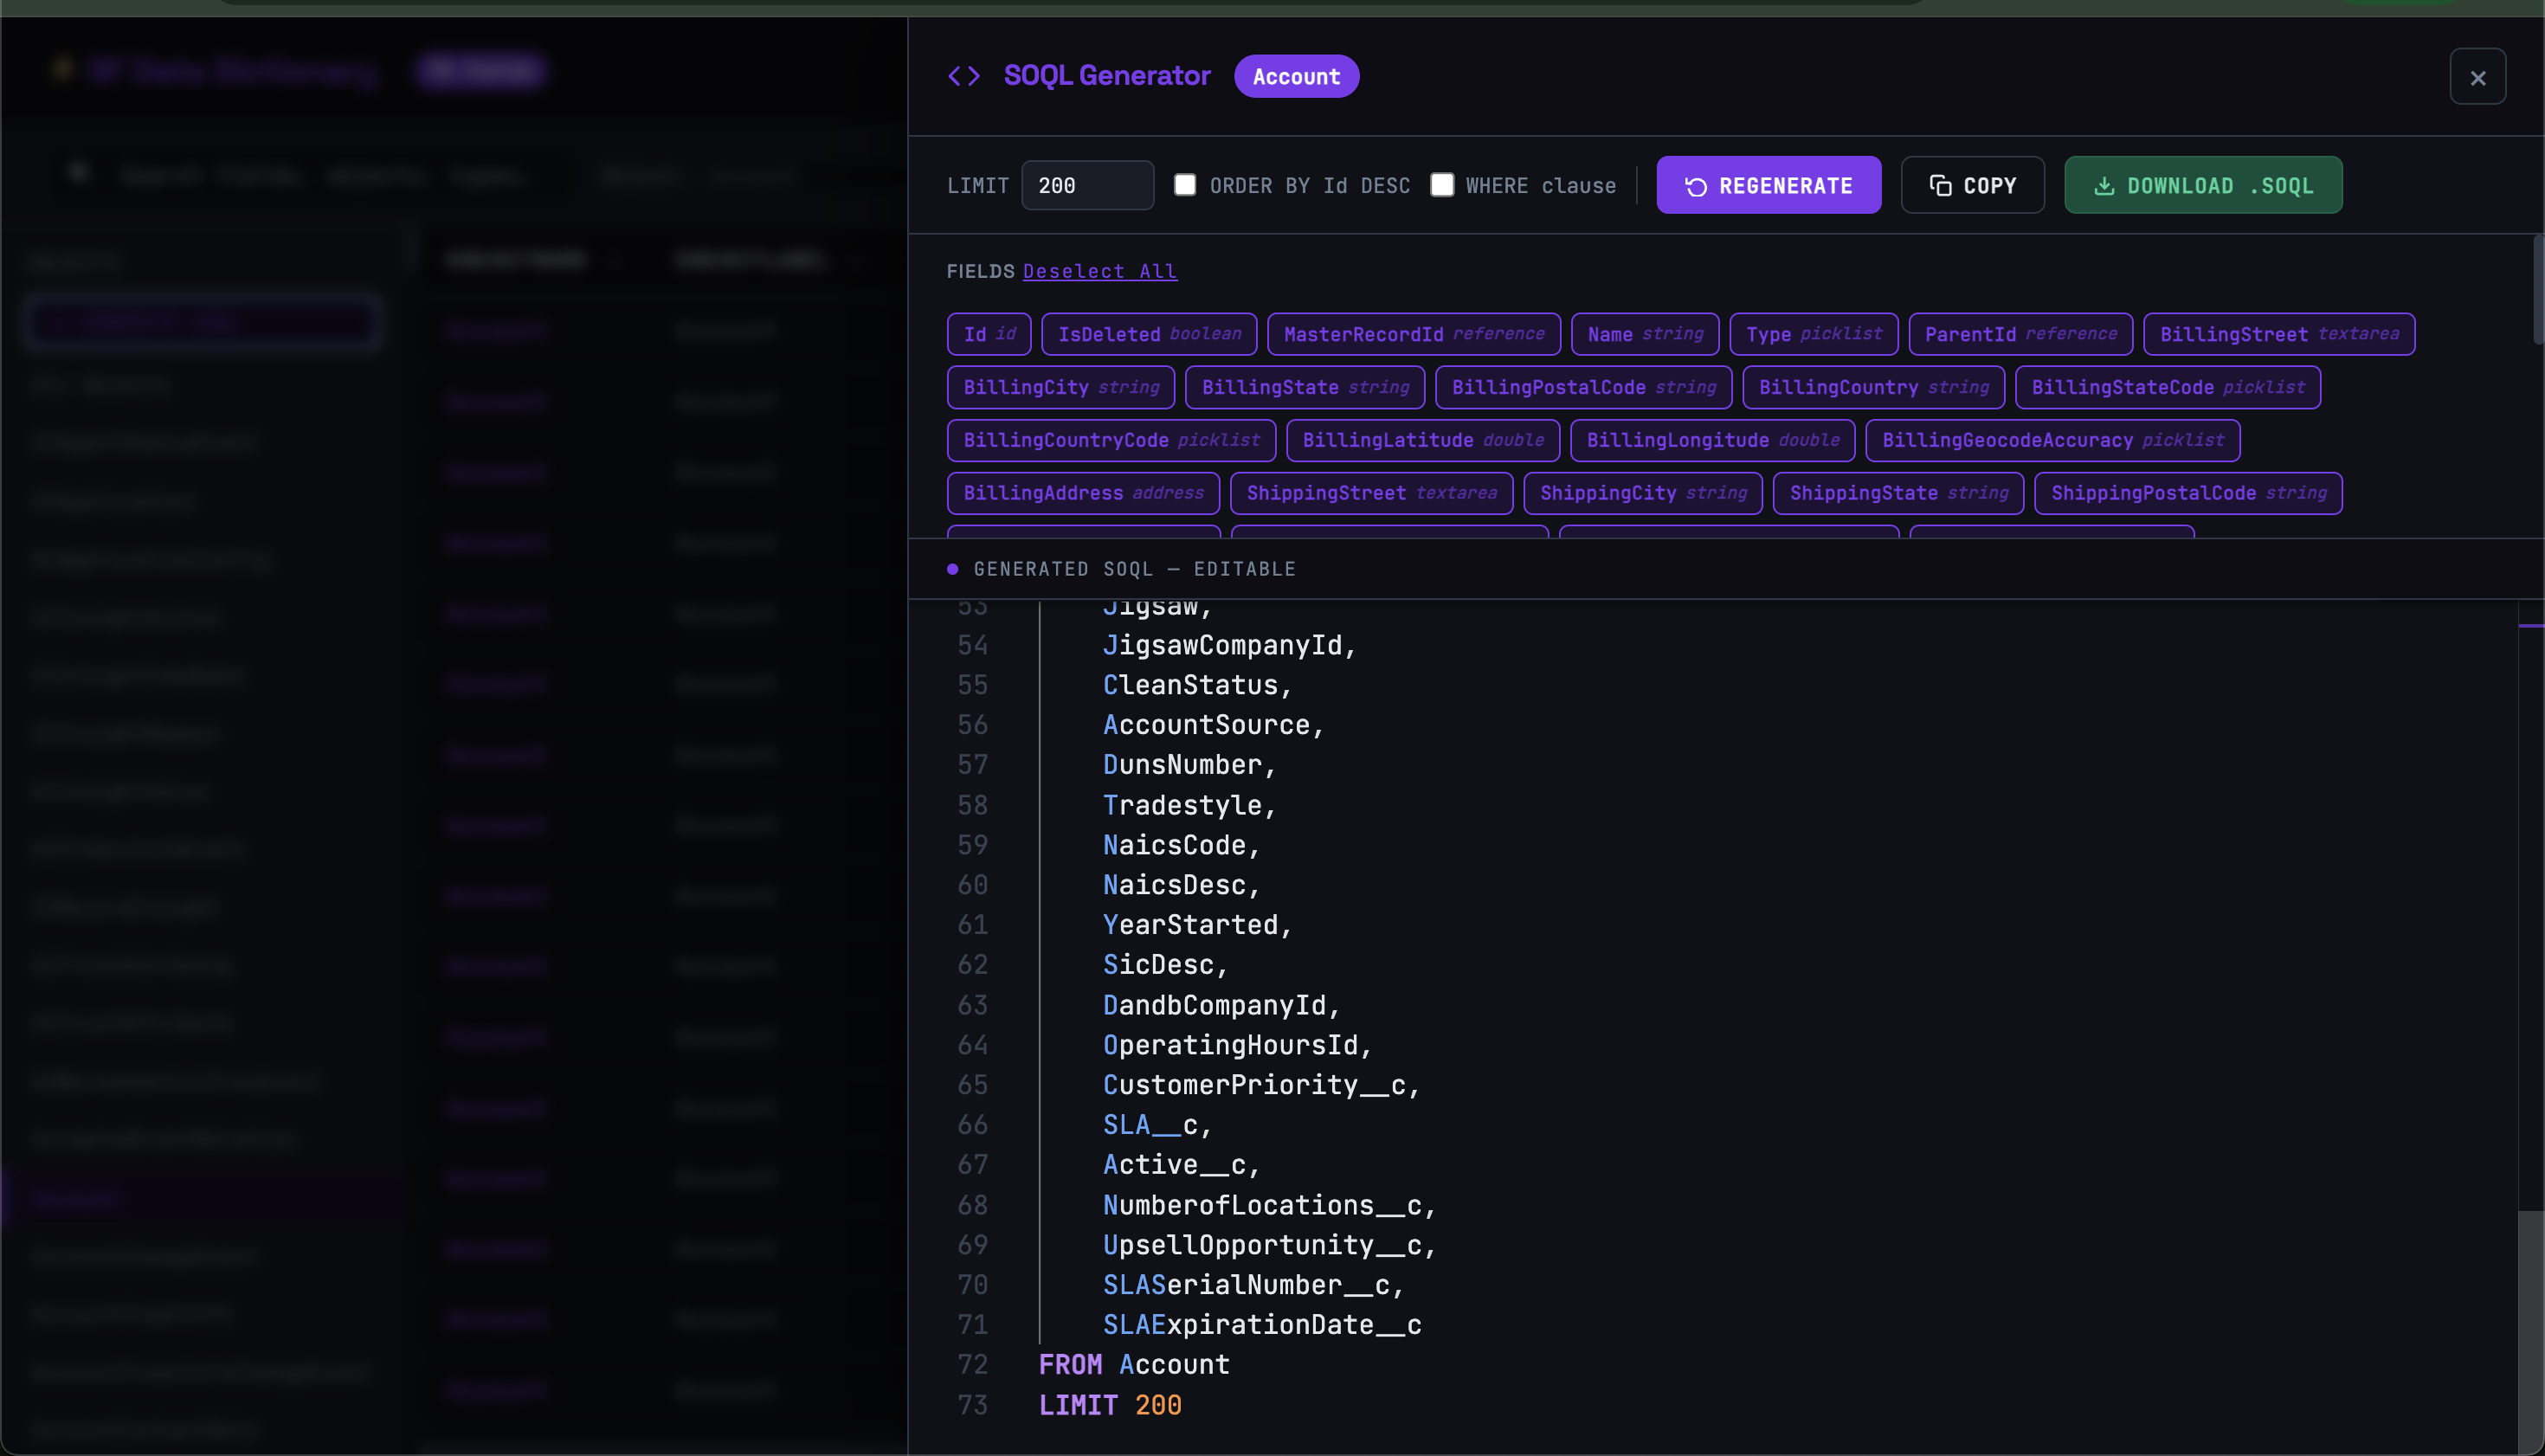Toggle the BillingCountryCode picklist chip
This screenshot has width=2545, height=1456.
pos(1111,440)
